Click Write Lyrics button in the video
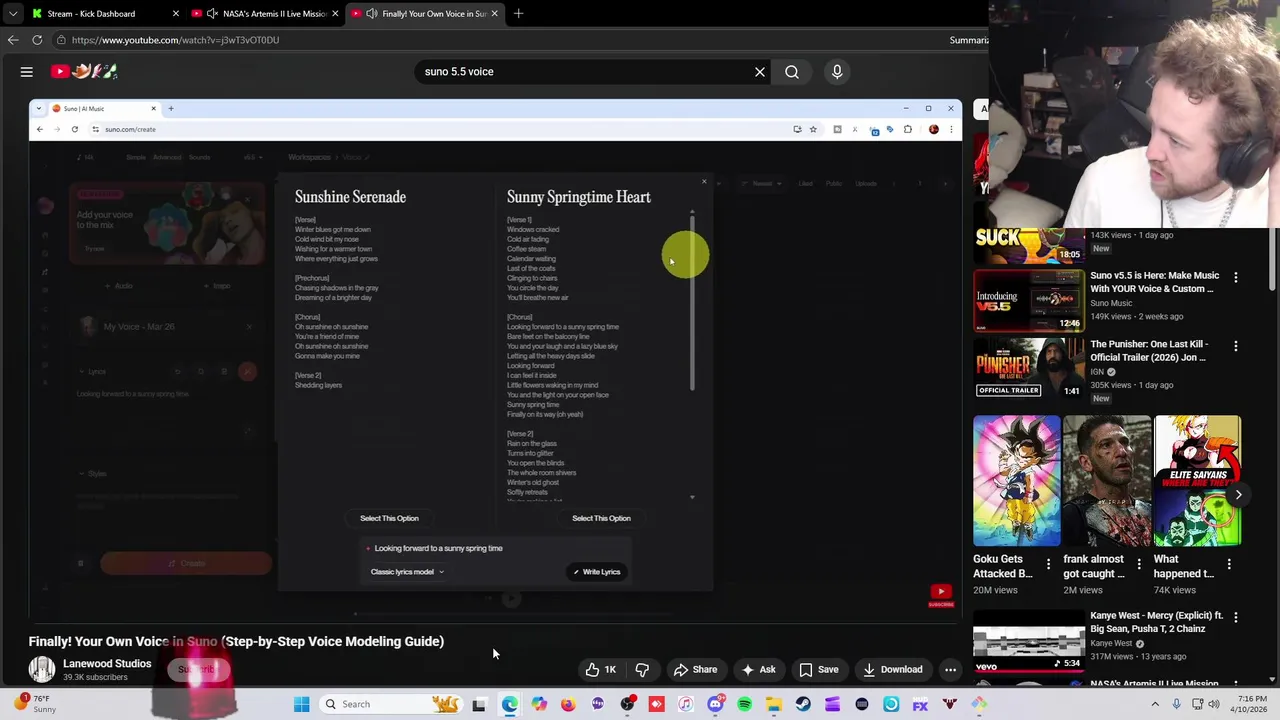The width and height of the screenshot is (1280, 720). 596,572
